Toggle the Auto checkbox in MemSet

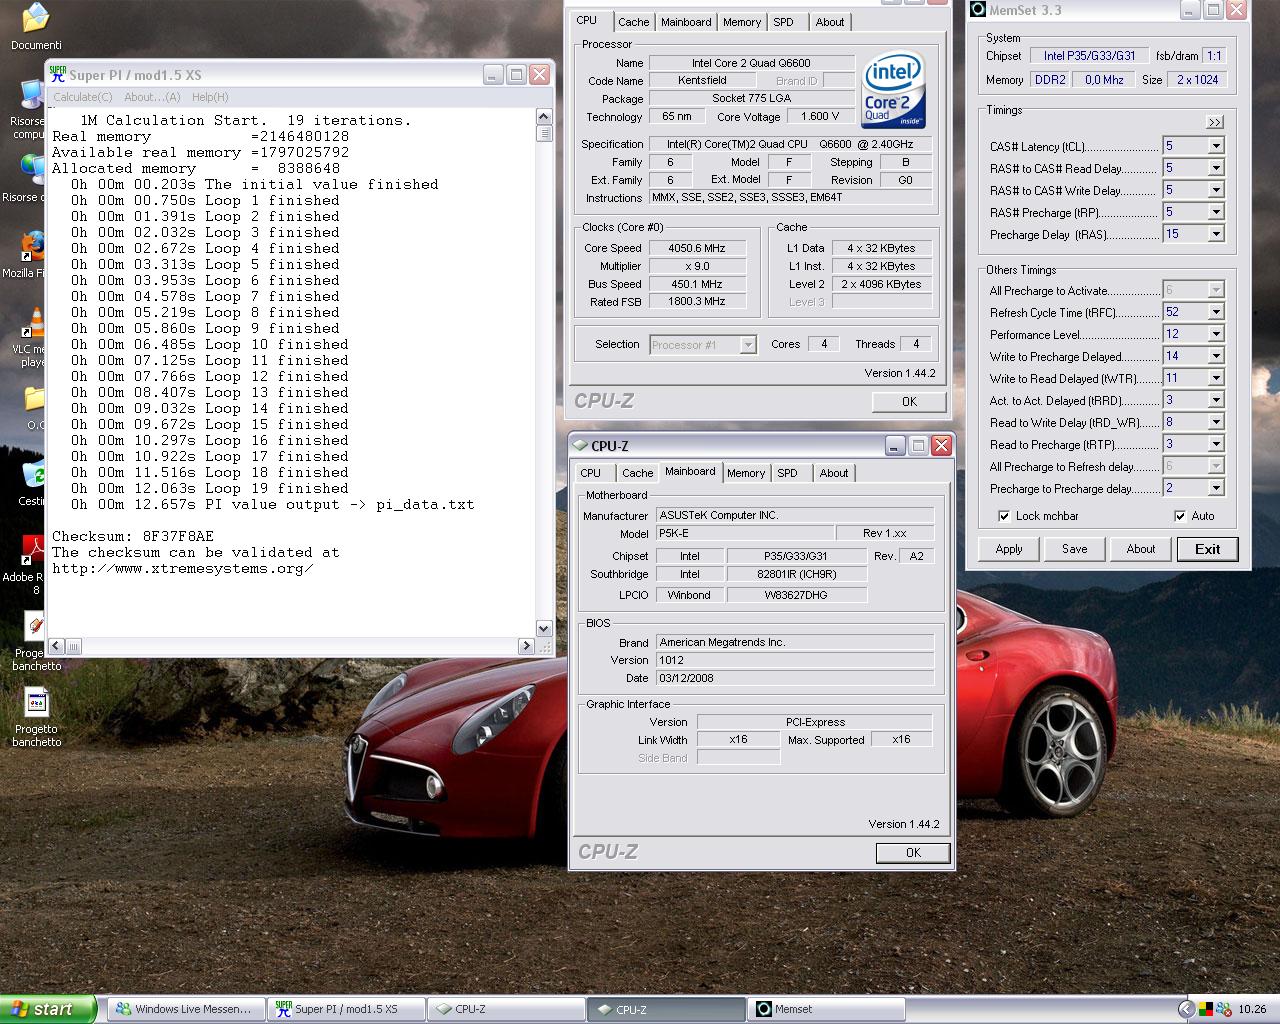click(1180, 516)
